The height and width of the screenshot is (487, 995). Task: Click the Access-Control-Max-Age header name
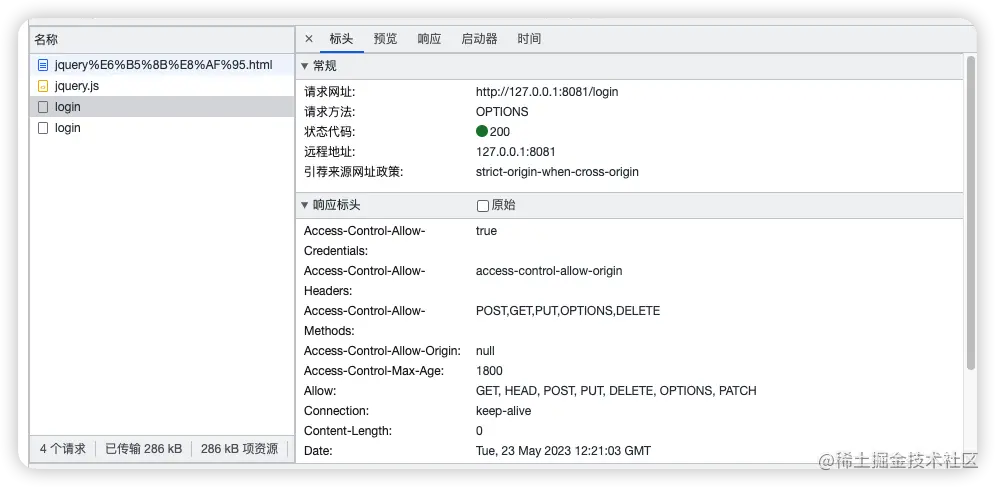[x=374, y=371]
